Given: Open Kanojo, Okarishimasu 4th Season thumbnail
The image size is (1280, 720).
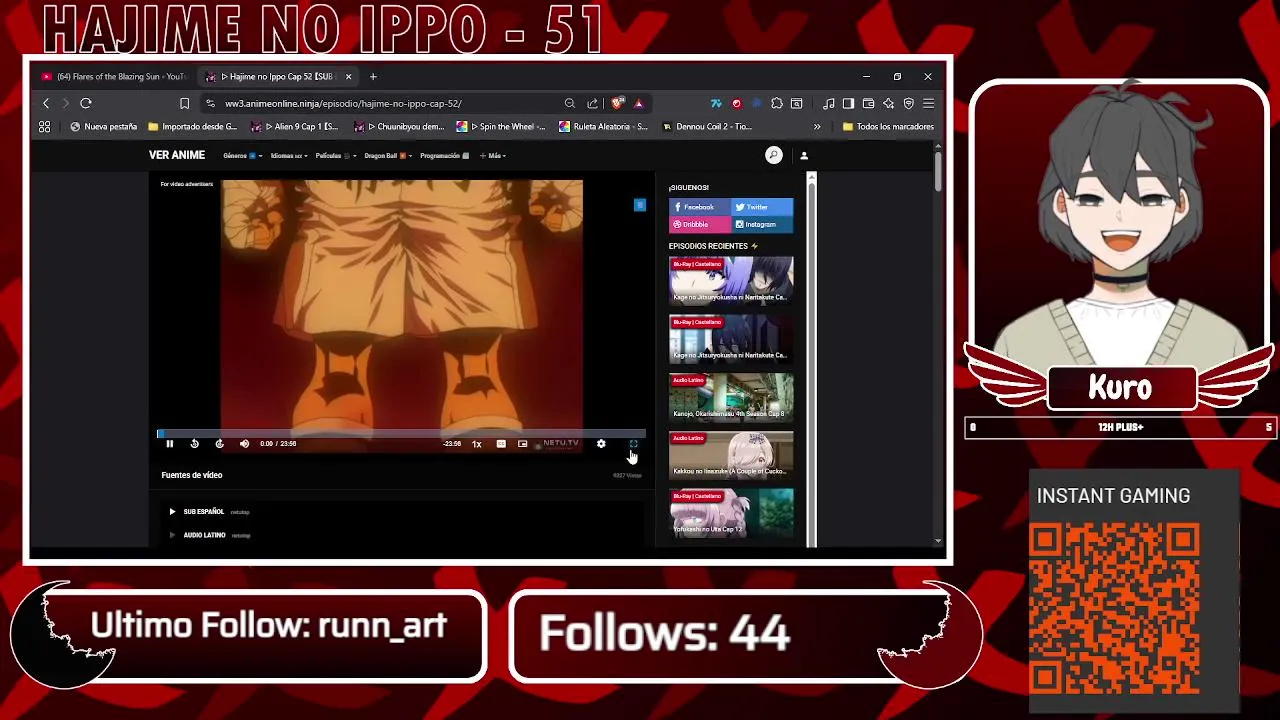Looking at the screenshot, I should pos(731,396).
